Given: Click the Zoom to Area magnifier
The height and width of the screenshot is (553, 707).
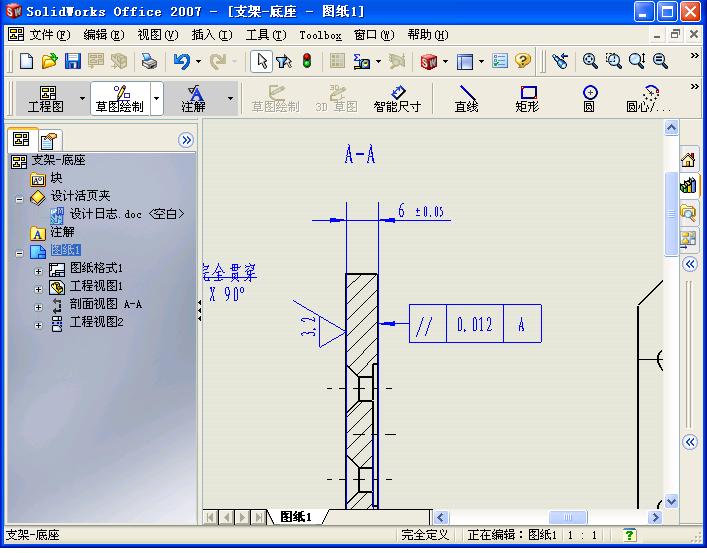Looking at the screenshot, I should pos(613,61).
